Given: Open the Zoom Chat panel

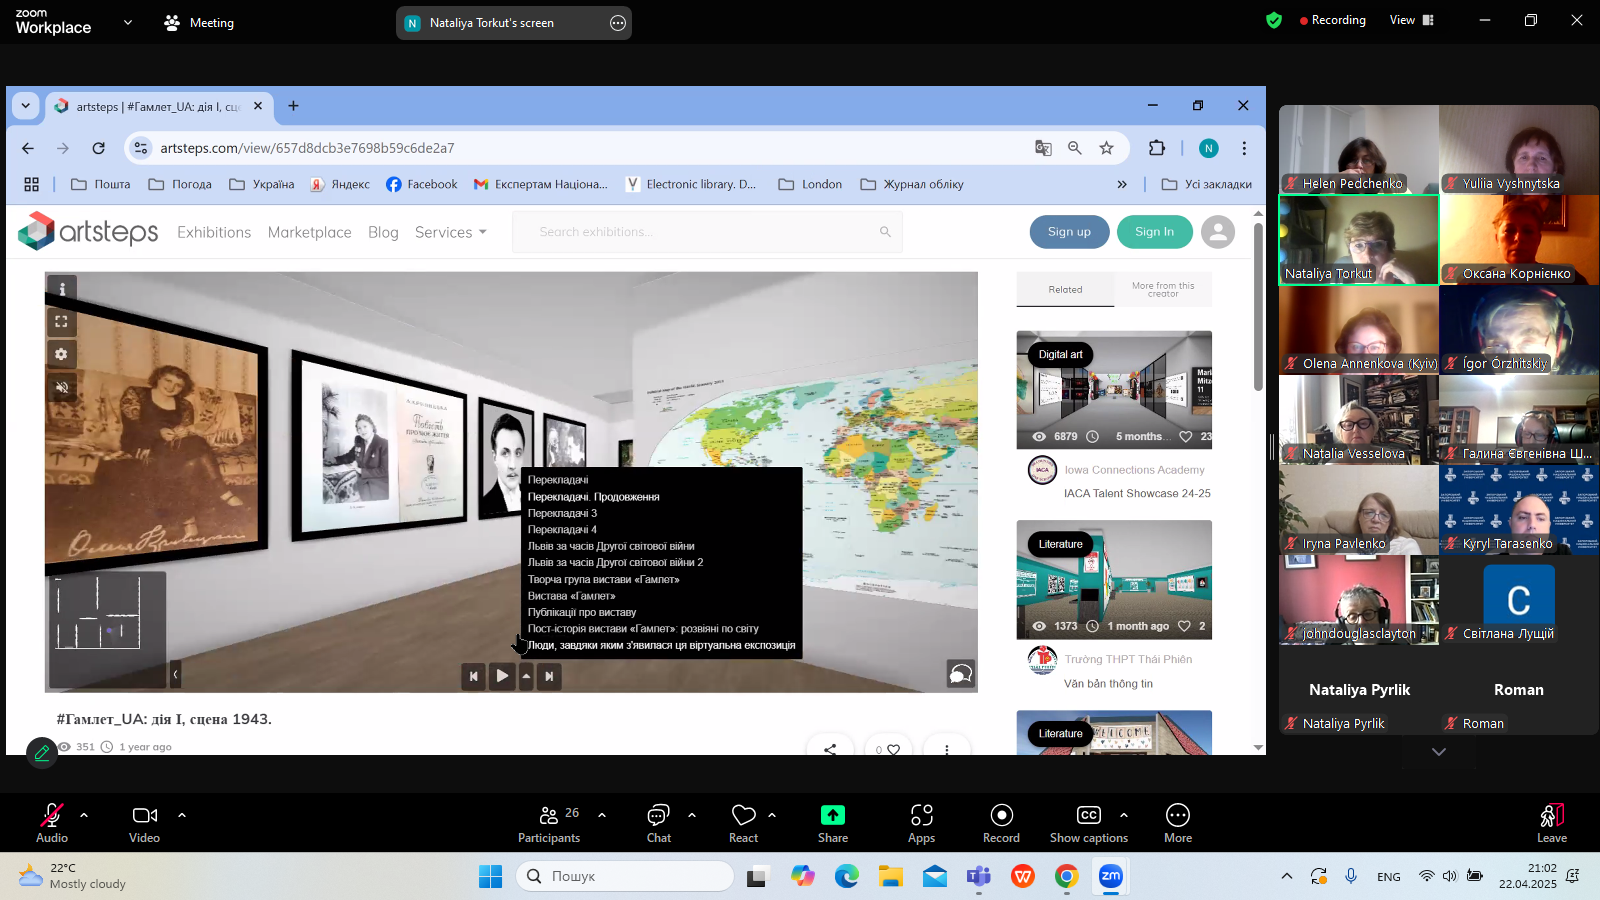Looking at the screenshot, I should pyautogui.click(x=658, y=823).
